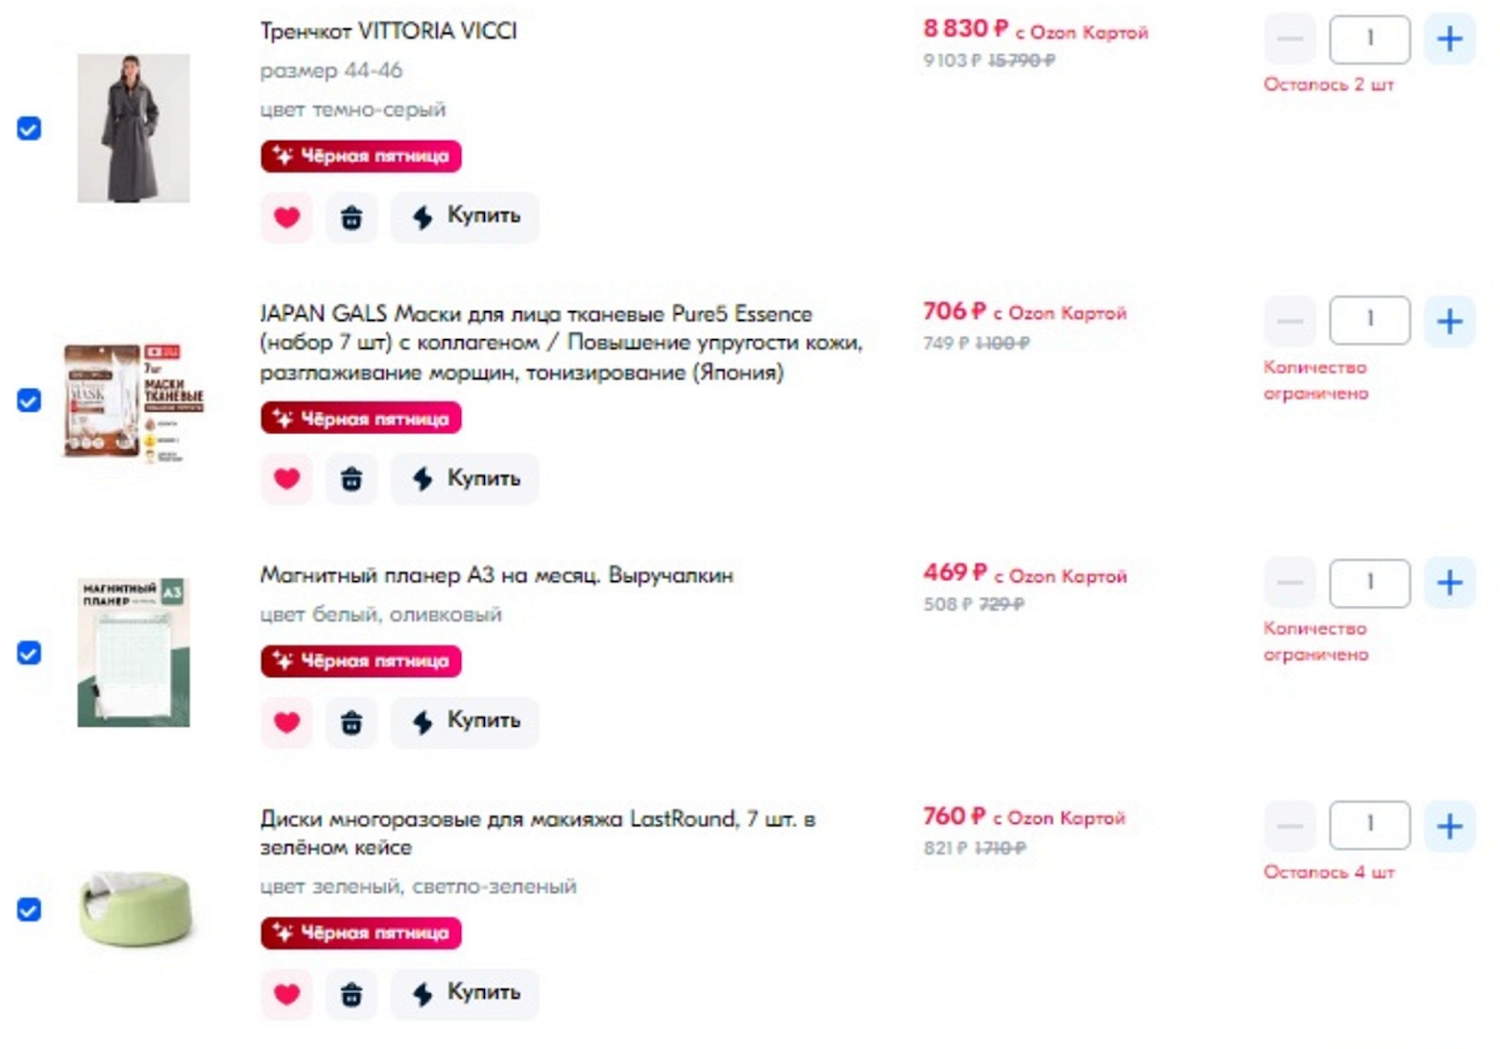
Task: Increase trench coat quantity with plus icon
Action: click(x=1449, y=39)
